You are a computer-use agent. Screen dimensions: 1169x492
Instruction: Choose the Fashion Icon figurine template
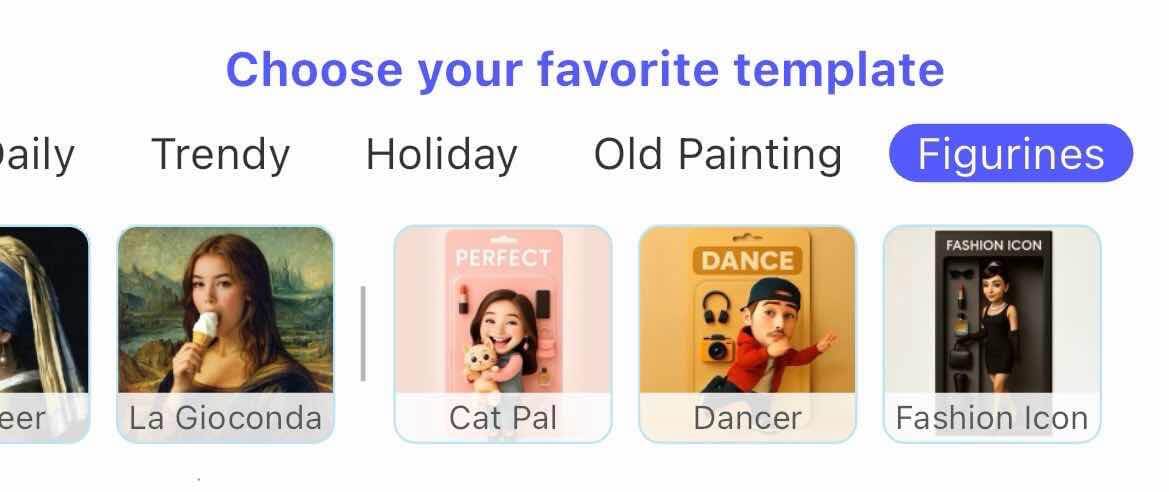(992, 334)
